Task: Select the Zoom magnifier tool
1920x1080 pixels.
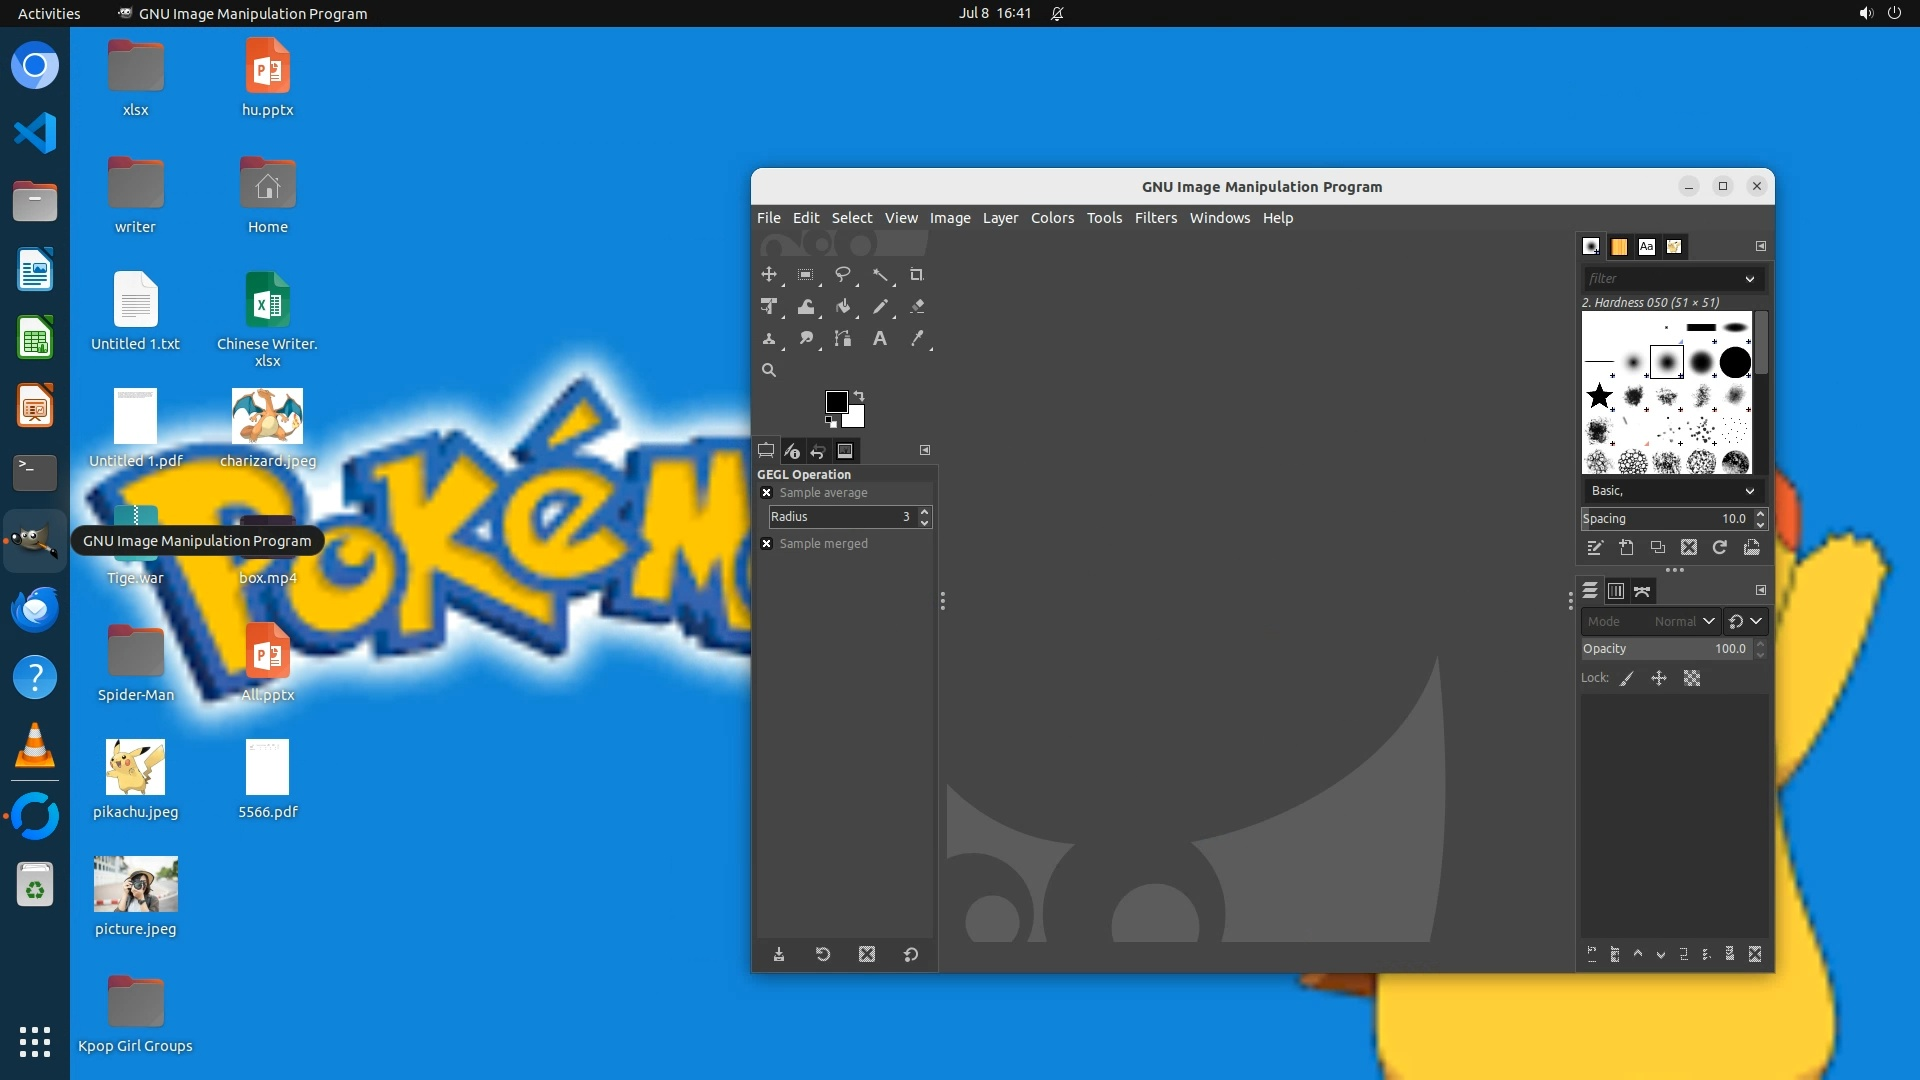Action: pos(768,370)
